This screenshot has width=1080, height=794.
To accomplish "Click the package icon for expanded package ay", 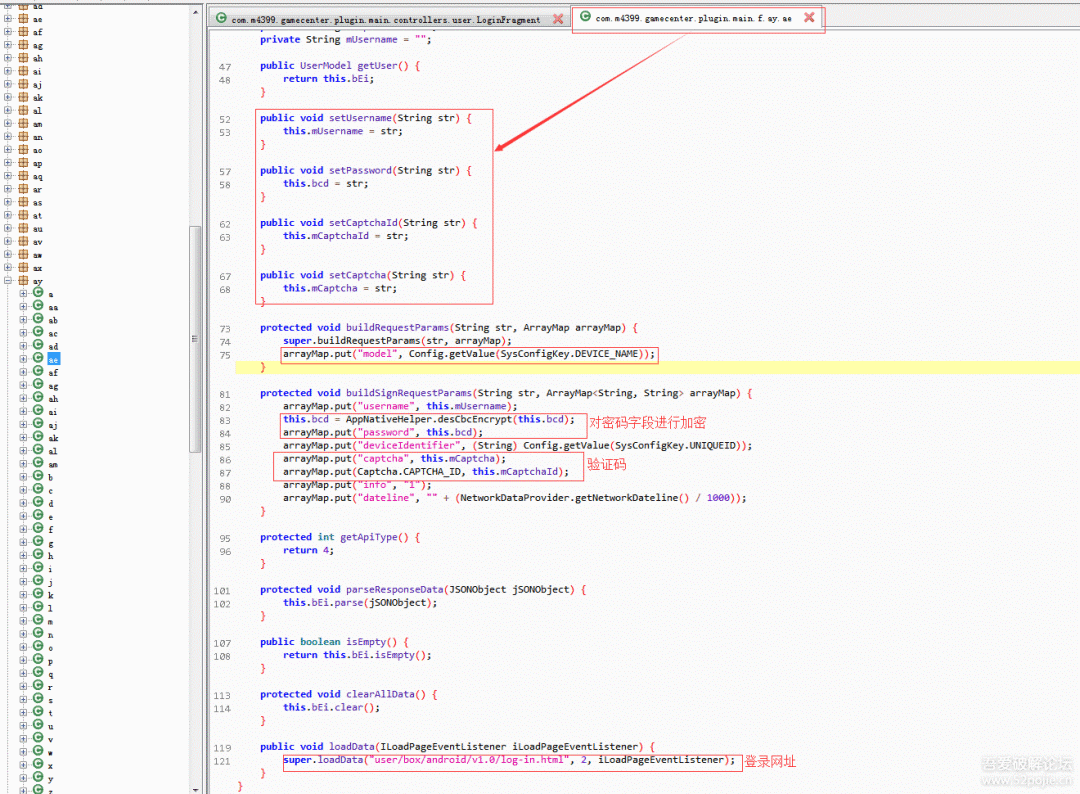I will tap(23, 280).
